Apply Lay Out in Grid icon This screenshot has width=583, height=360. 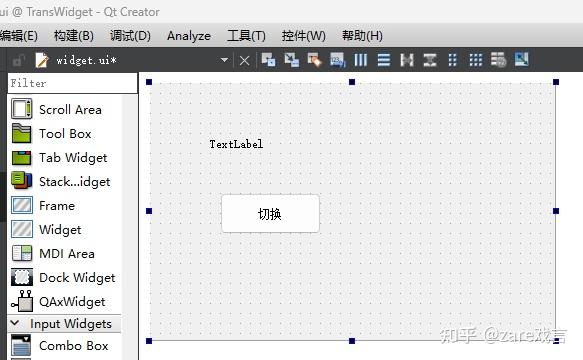tap(476, 60)
